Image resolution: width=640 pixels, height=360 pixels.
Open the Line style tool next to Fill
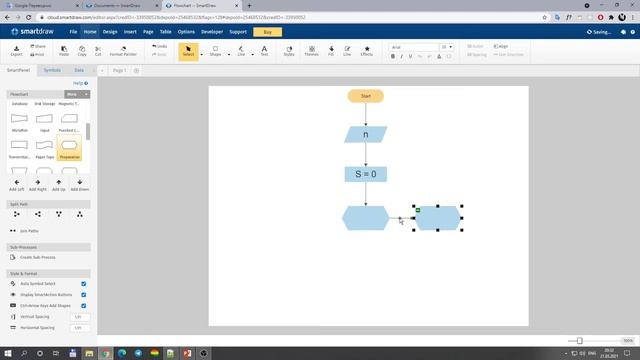[347, 51]
